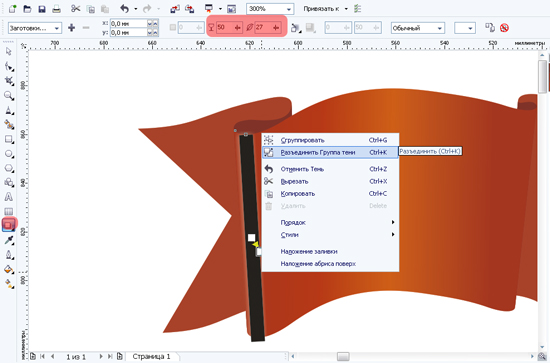Click the Export icon
Image resolution: width=550 pixels, height=363 pixels.
(x=189, y=9)
